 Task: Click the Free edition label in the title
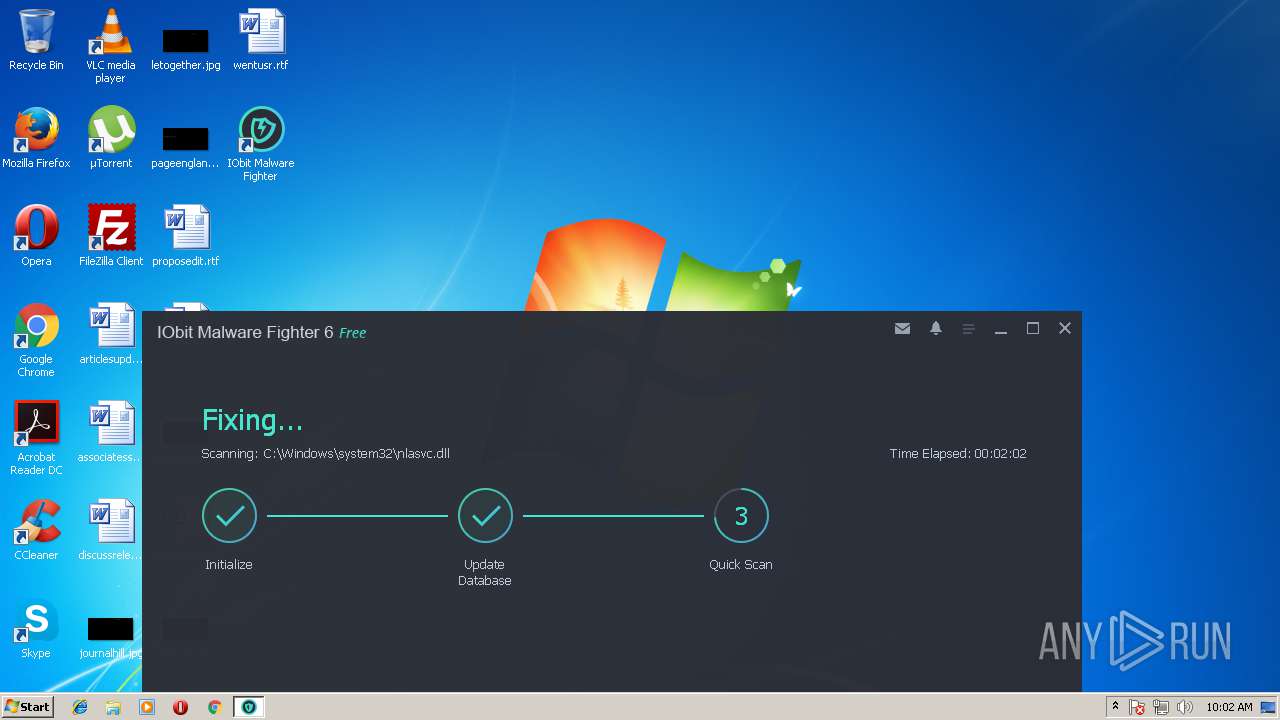353,333
